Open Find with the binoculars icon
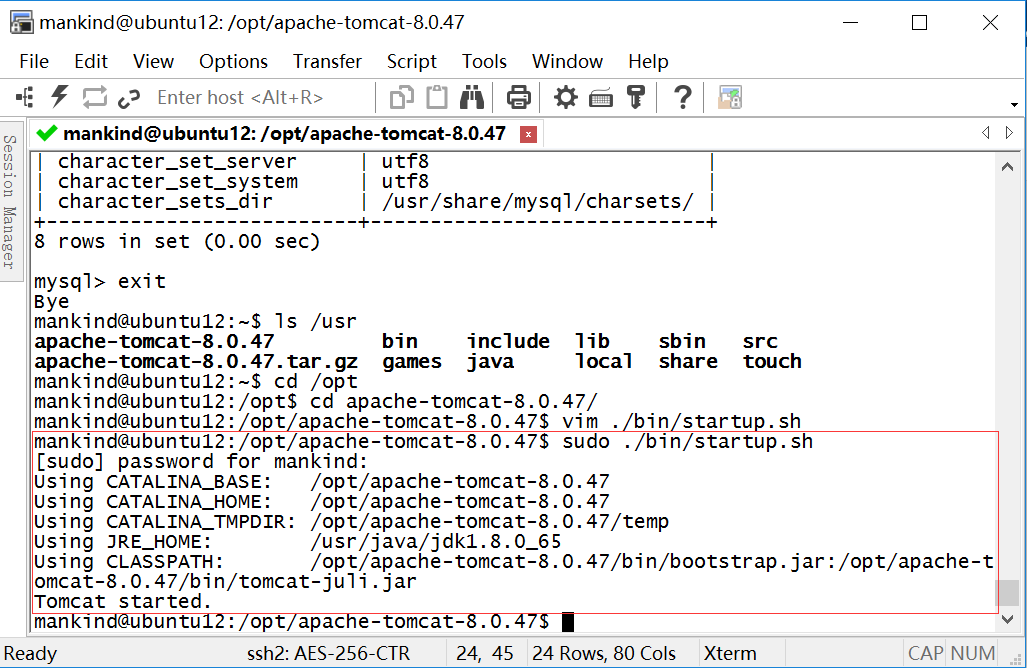This screenshot has width=1027, height=668. pos(472,98)
